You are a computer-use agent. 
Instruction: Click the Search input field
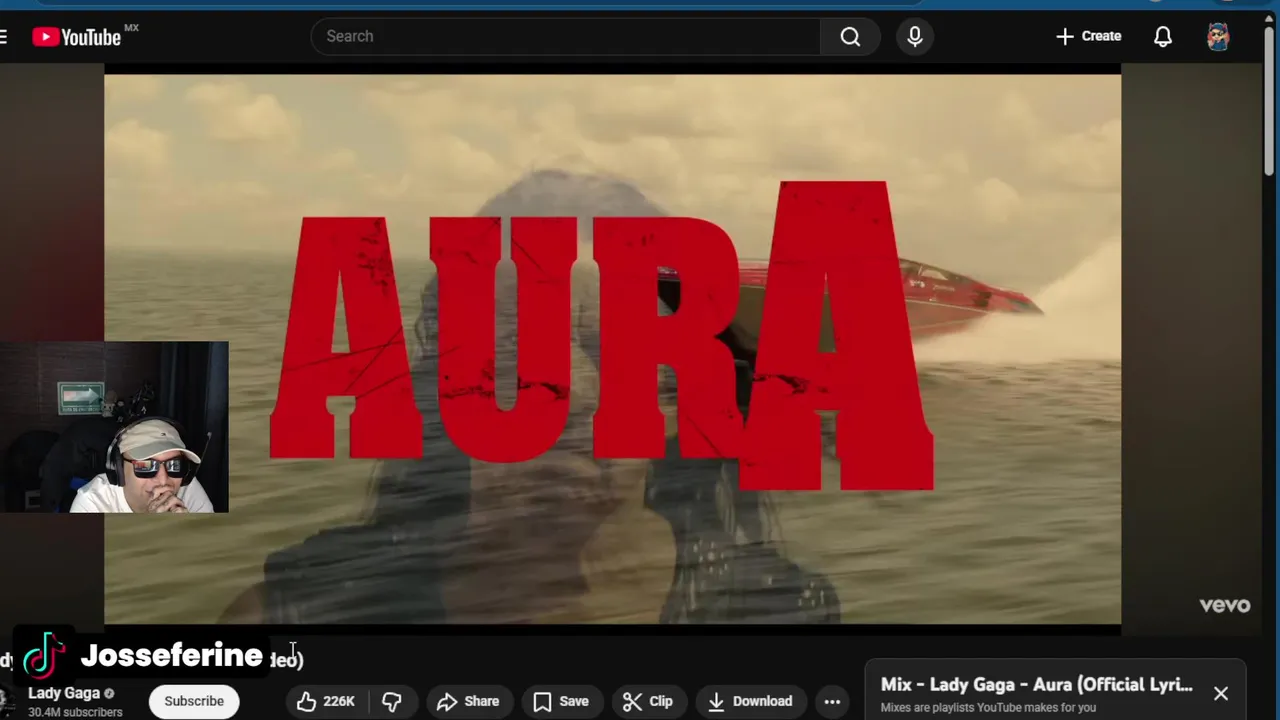[x=565, y=36]
